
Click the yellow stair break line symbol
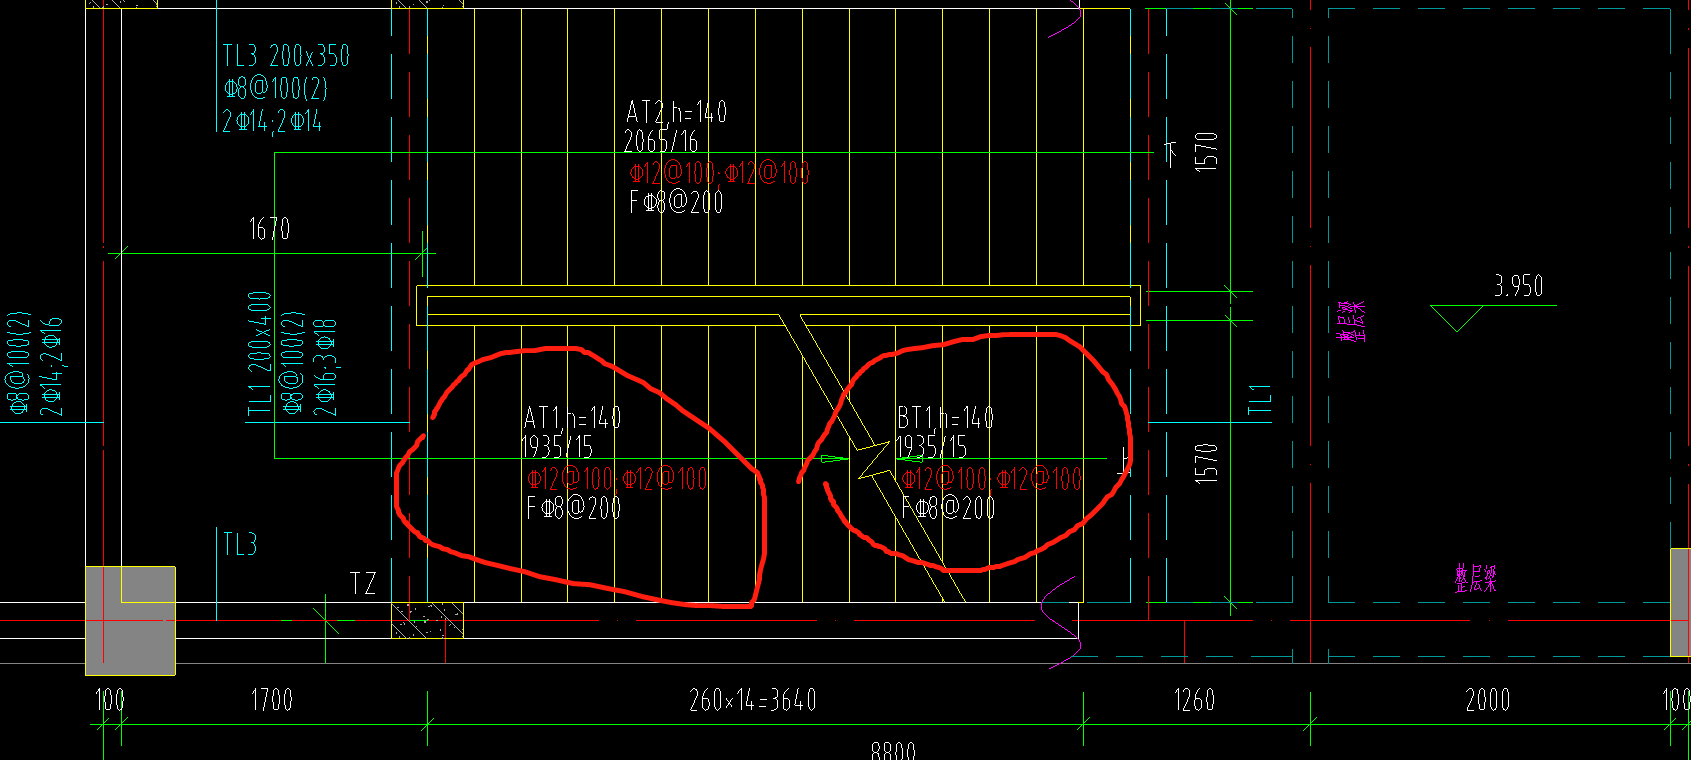(872, 460)
